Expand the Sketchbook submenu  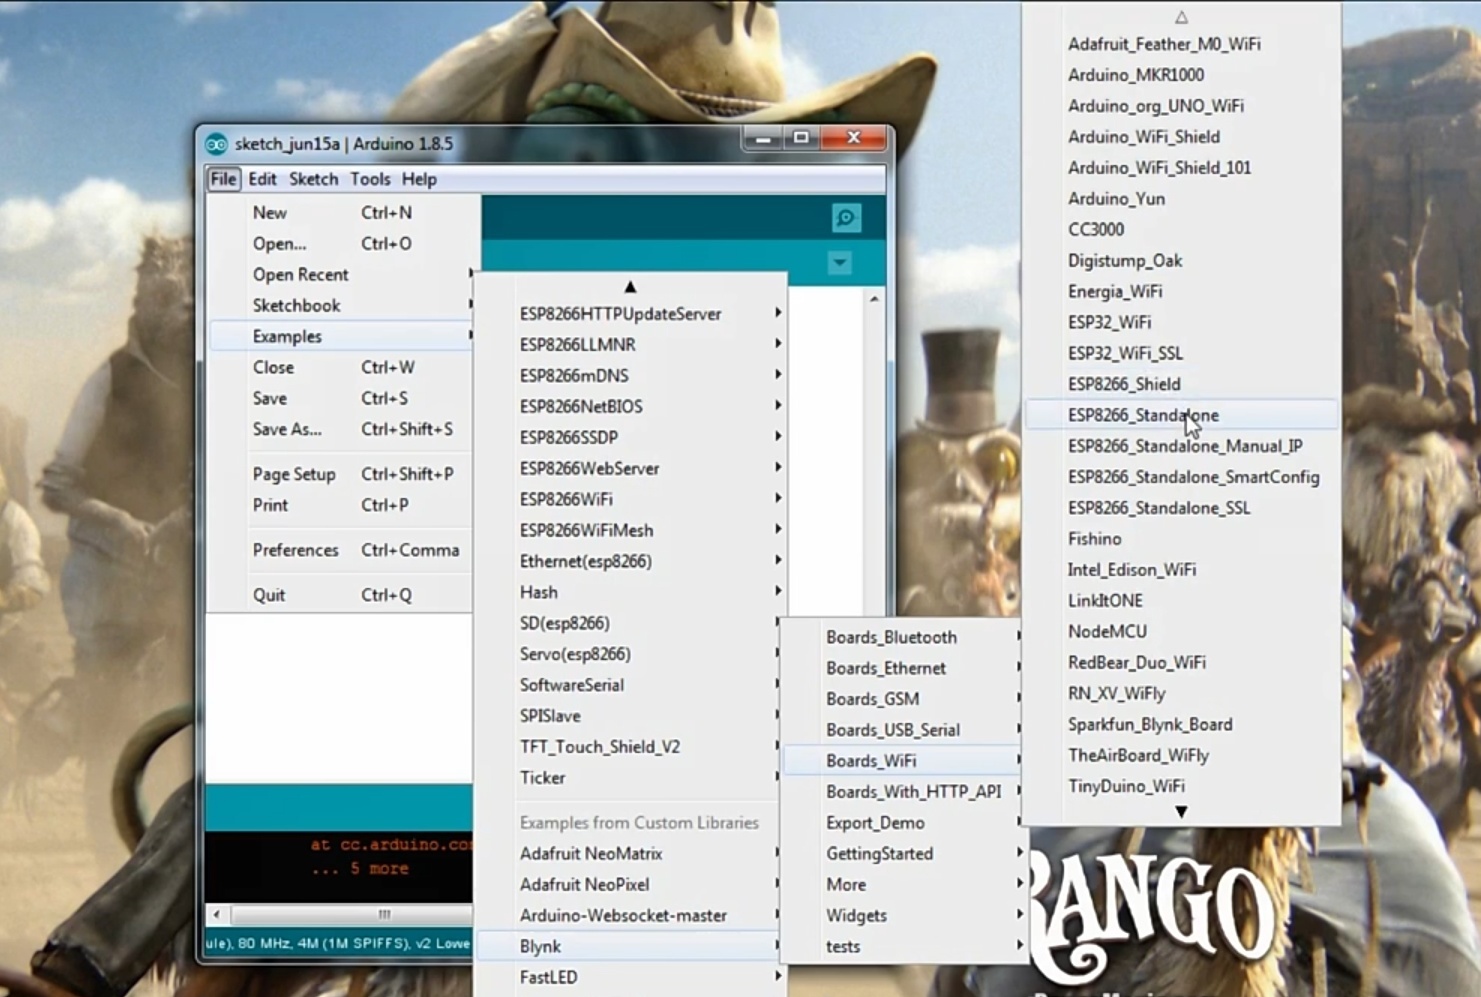(x=340, y=305)
